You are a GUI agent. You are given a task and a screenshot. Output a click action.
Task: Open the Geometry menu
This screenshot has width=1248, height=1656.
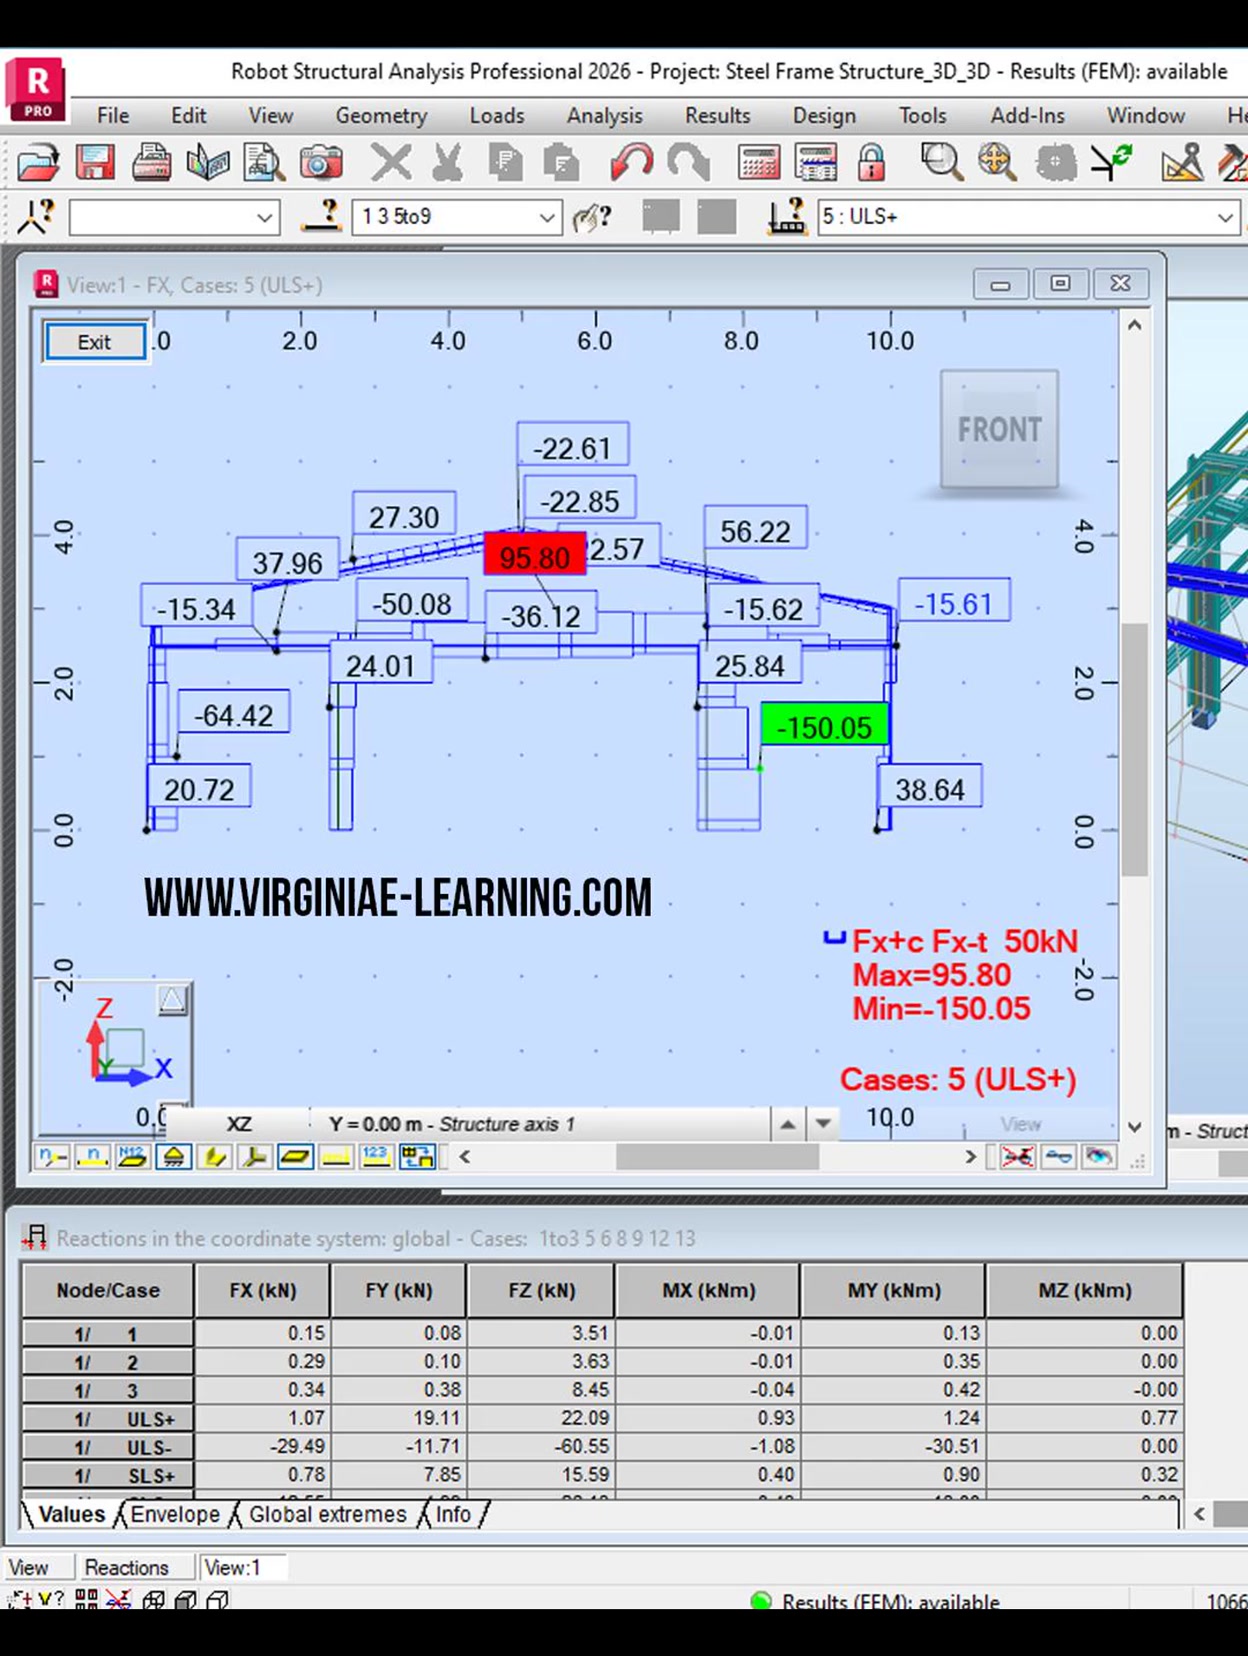click(381, 115)
